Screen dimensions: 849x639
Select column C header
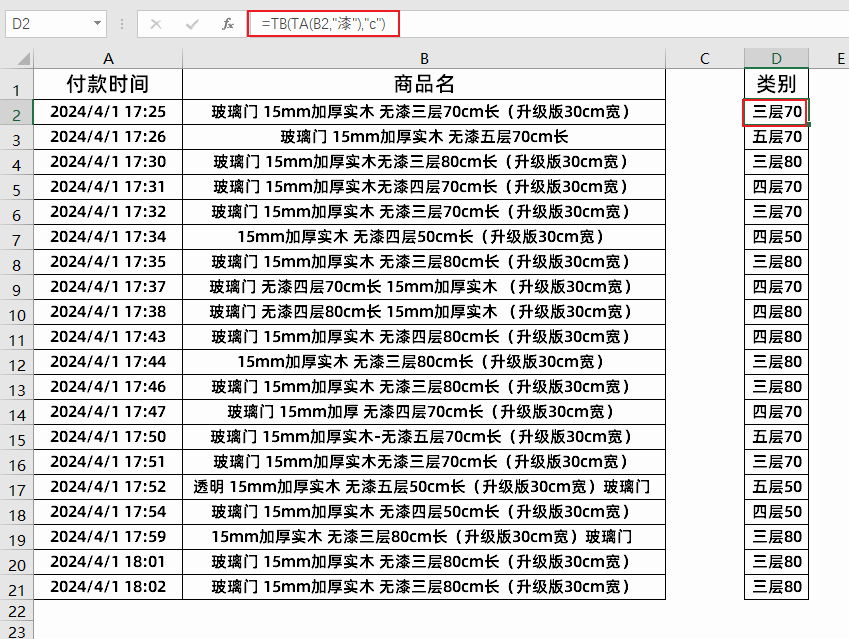(705, 58)
